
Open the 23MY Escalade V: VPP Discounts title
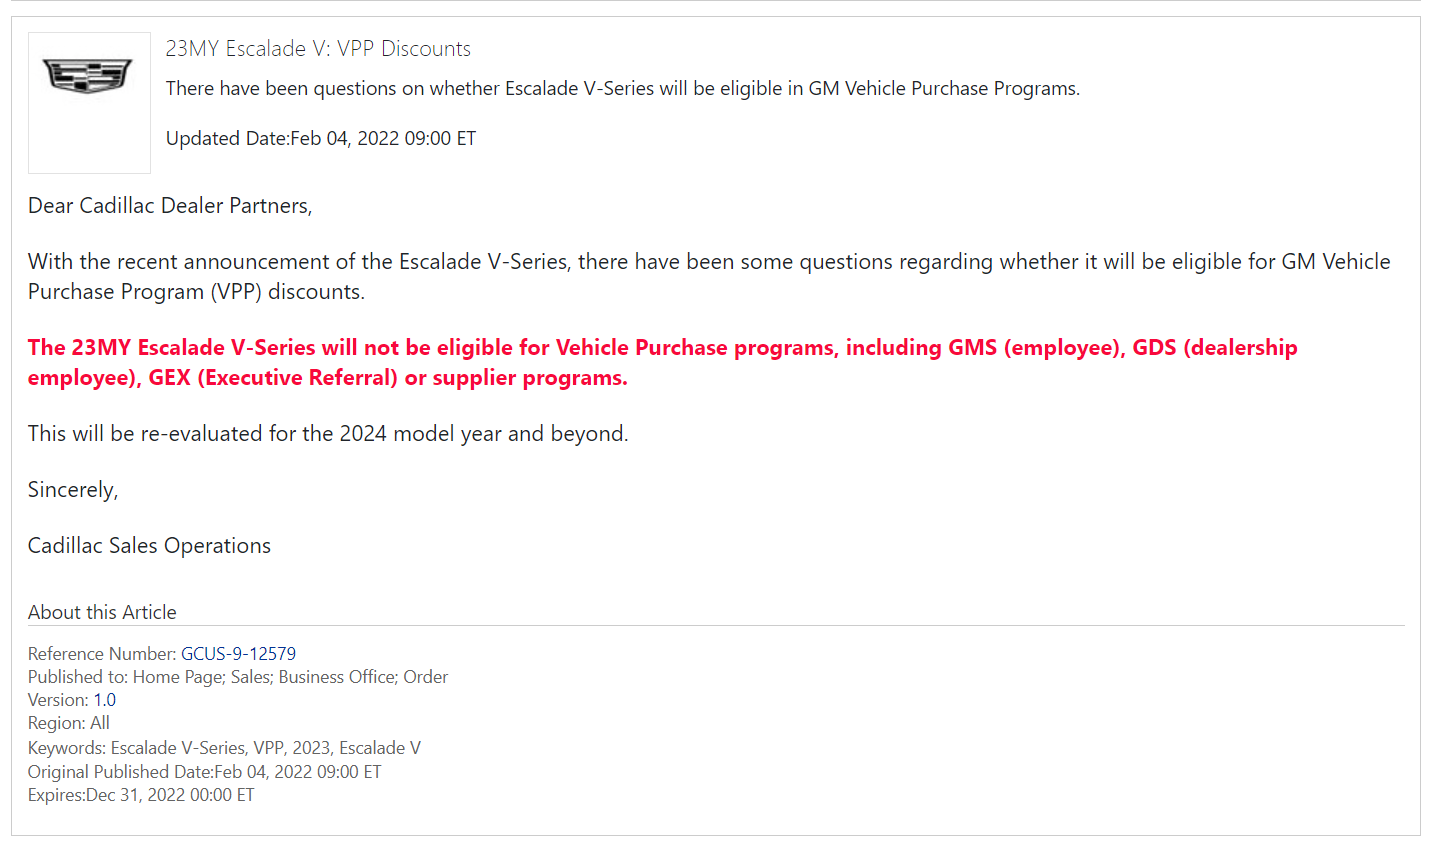point(318,49)
